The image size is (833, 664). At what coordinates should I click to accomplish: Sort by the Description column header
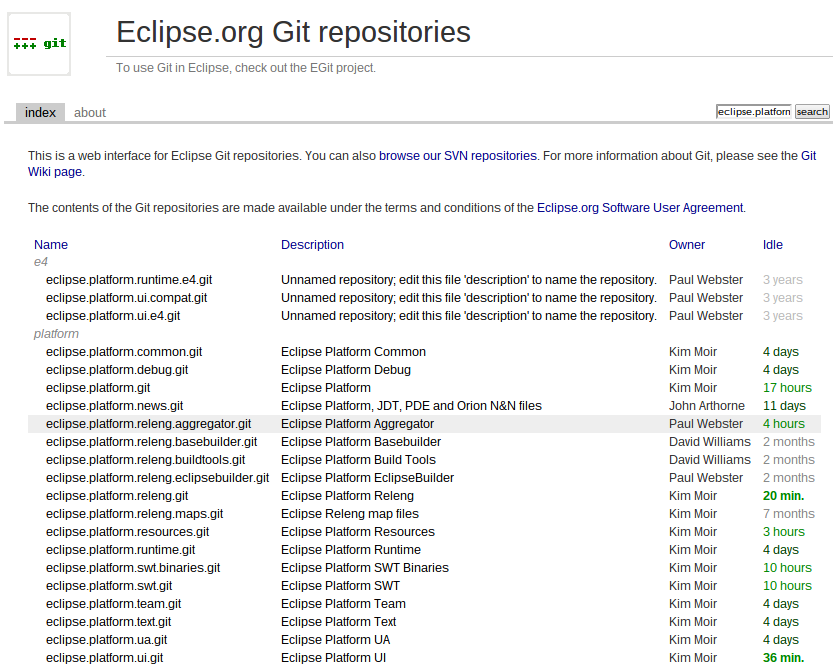[x=312, y=245]
